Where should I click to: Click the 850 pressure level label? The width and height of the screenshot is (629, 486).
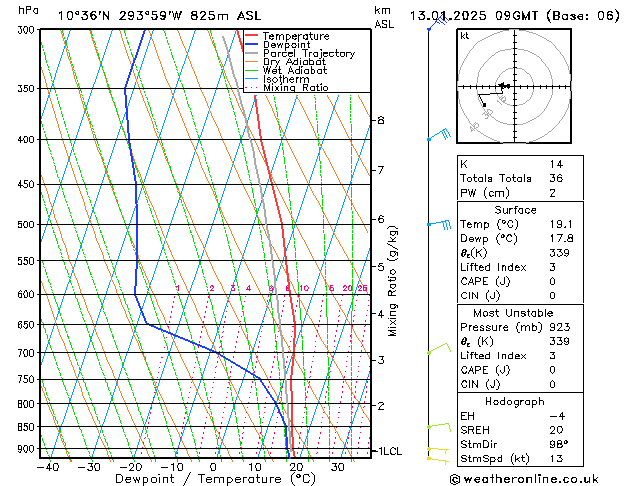[28, 427]
